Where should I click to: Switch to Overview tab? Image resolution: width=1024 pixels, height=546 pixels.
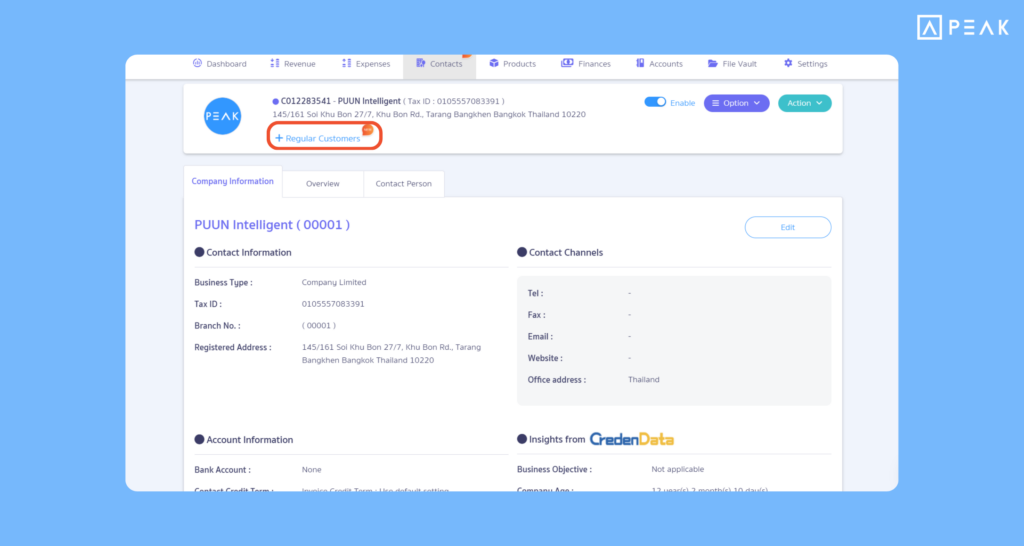click(323, 184)
